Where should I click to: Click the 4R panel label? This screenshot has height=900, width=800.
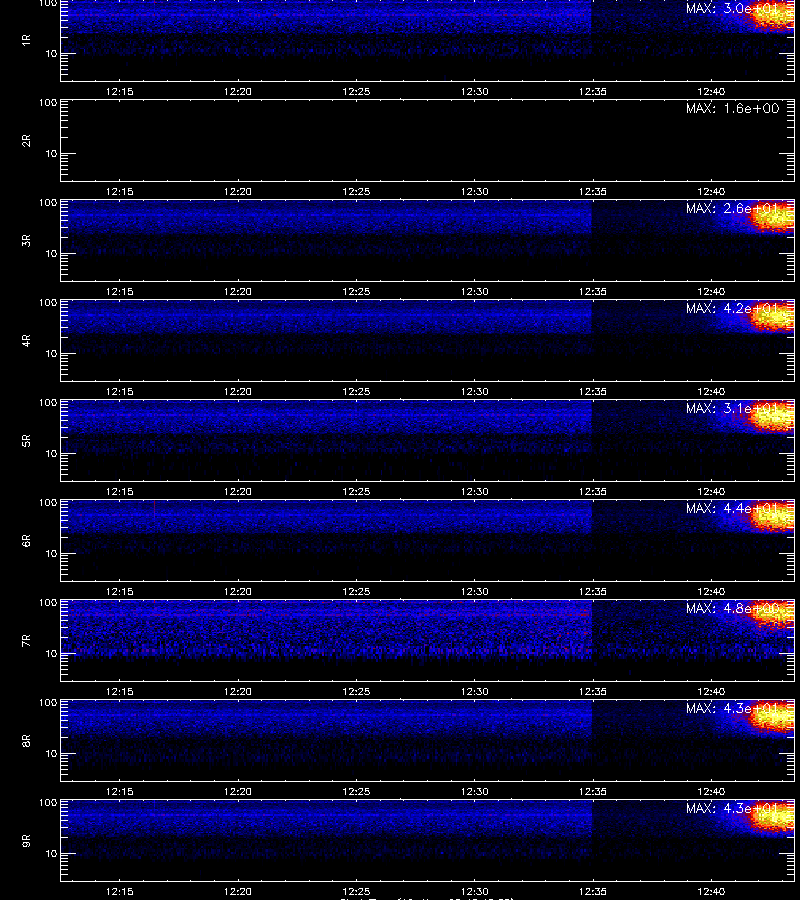point(26,340)
